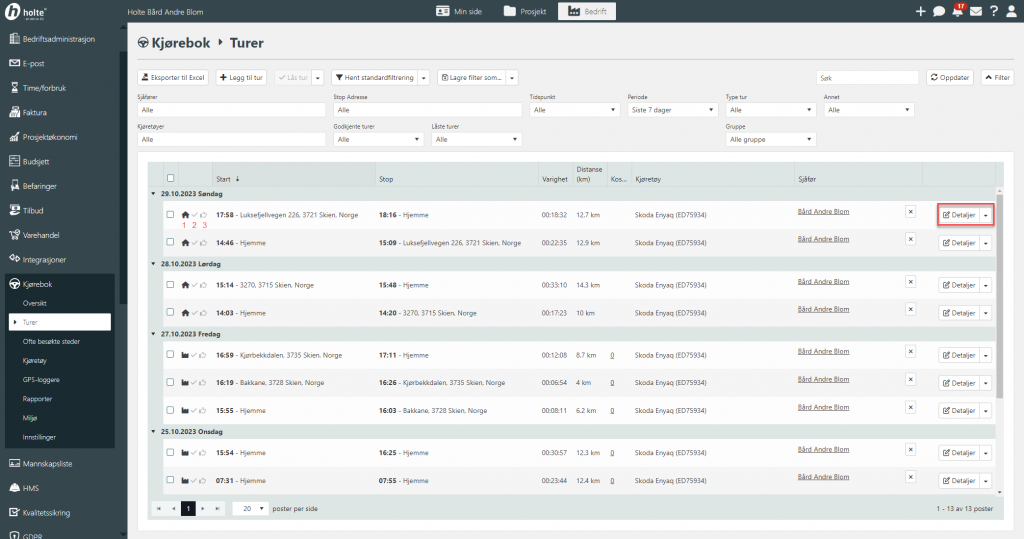Screen dimensions: 1024x539
Task: Click the chat bubble icon in top bar
Action: pyautogui.click(x=939, y=11)
